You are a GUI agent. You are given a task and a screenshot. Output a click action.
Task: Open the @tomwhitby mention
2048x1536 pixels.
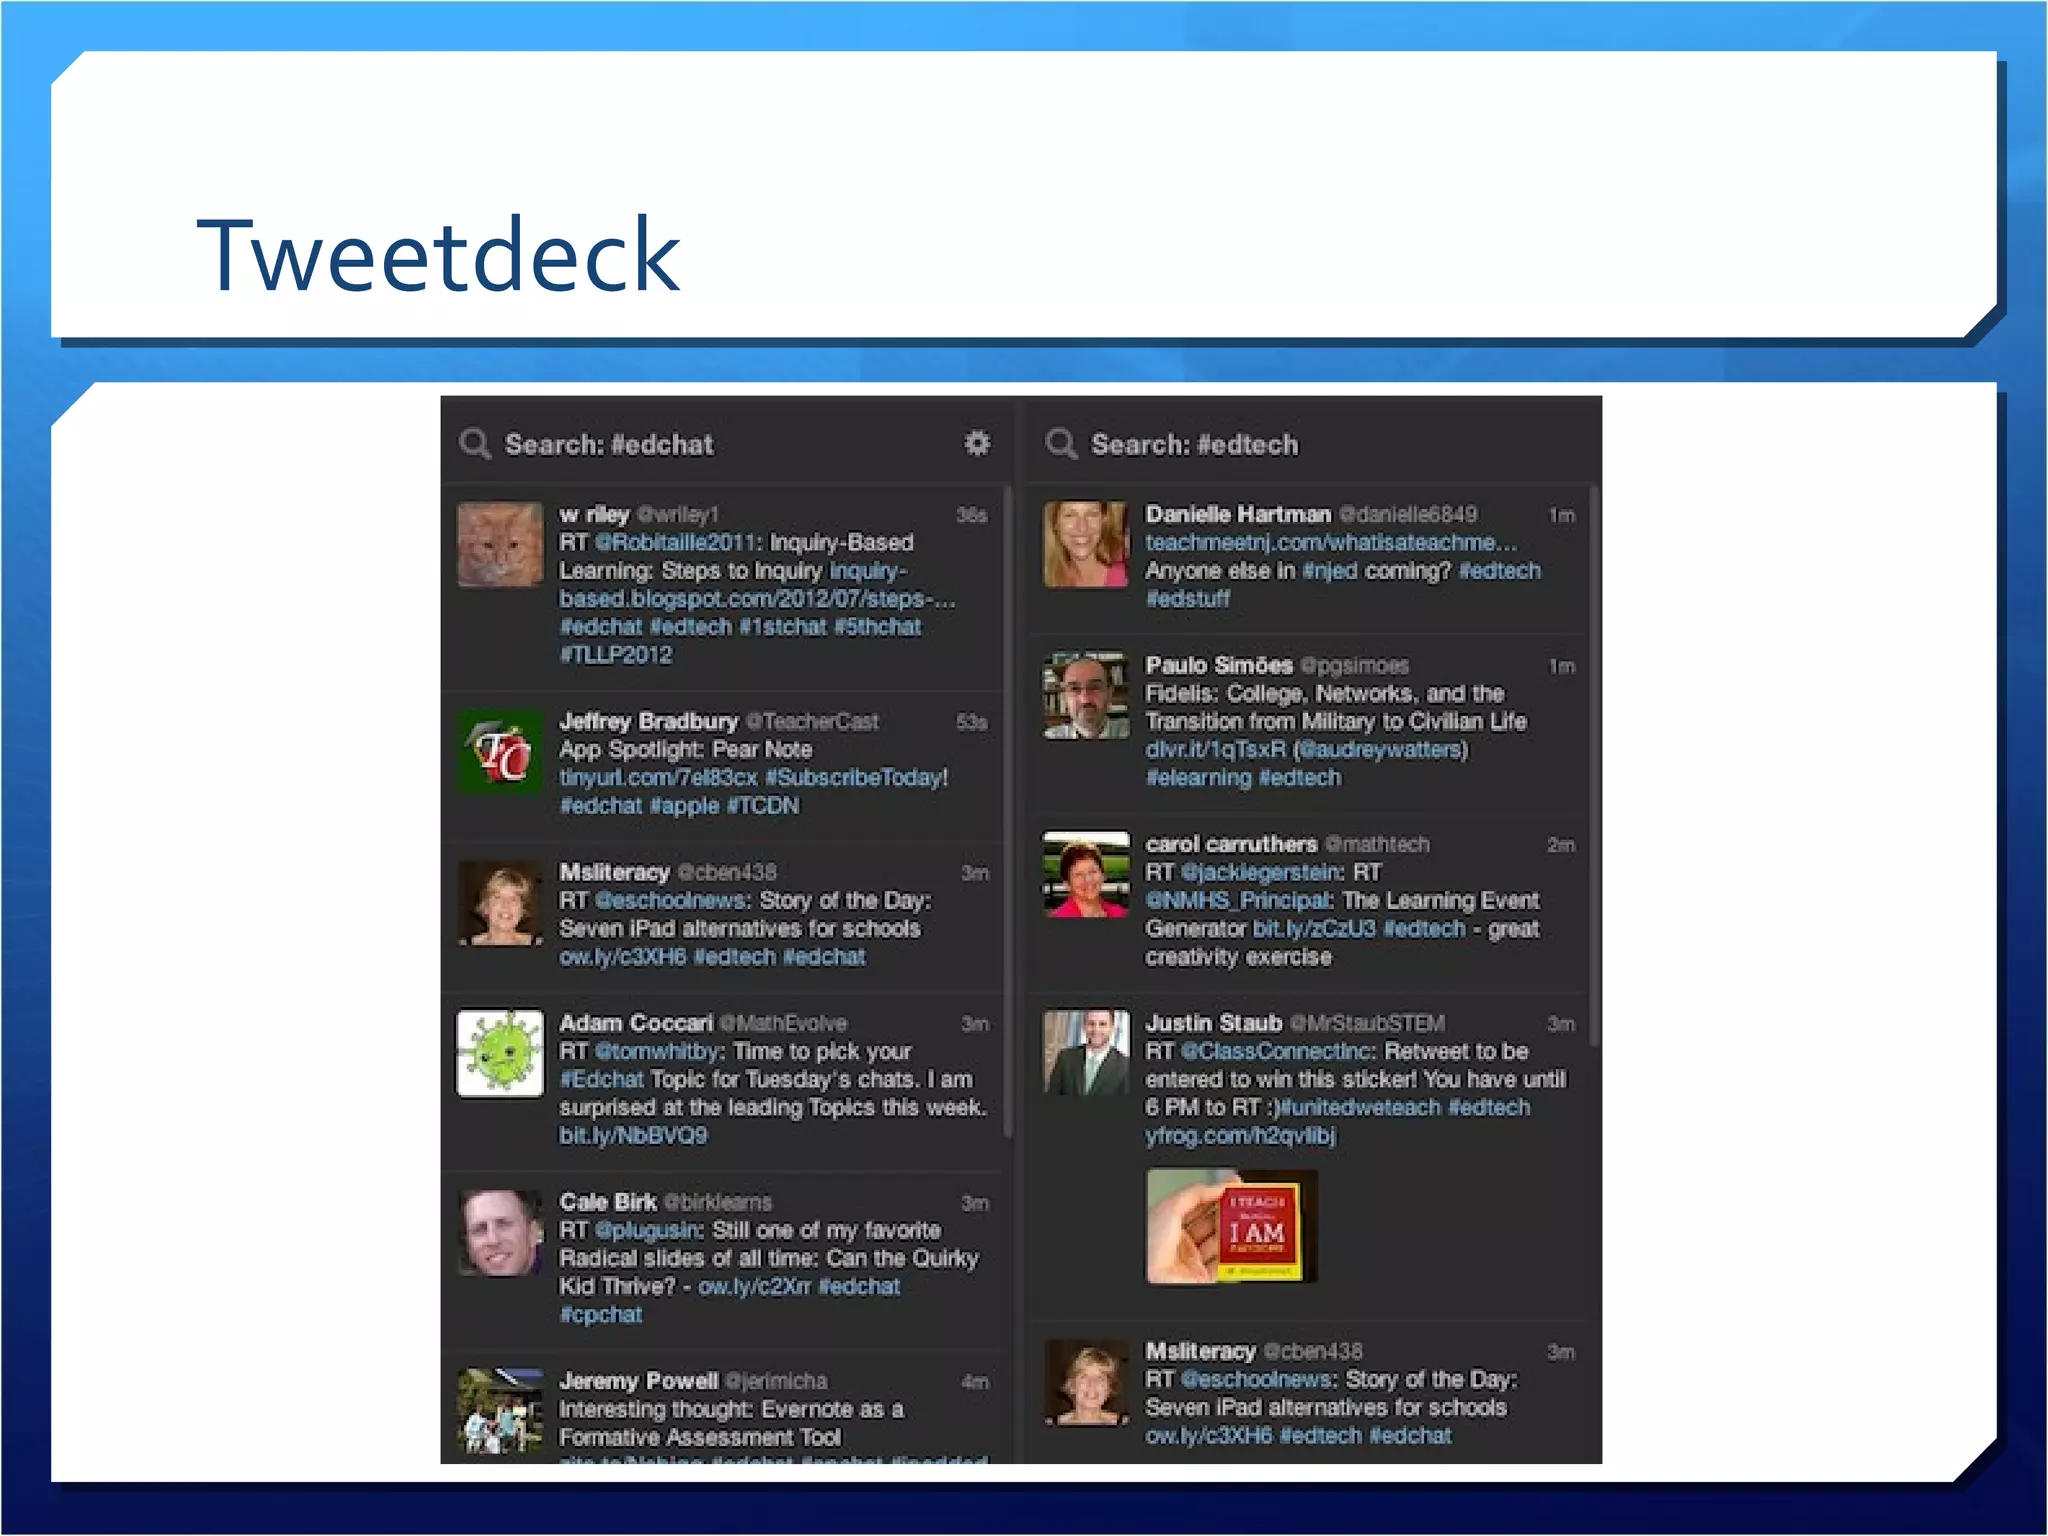coord(657,1051)
